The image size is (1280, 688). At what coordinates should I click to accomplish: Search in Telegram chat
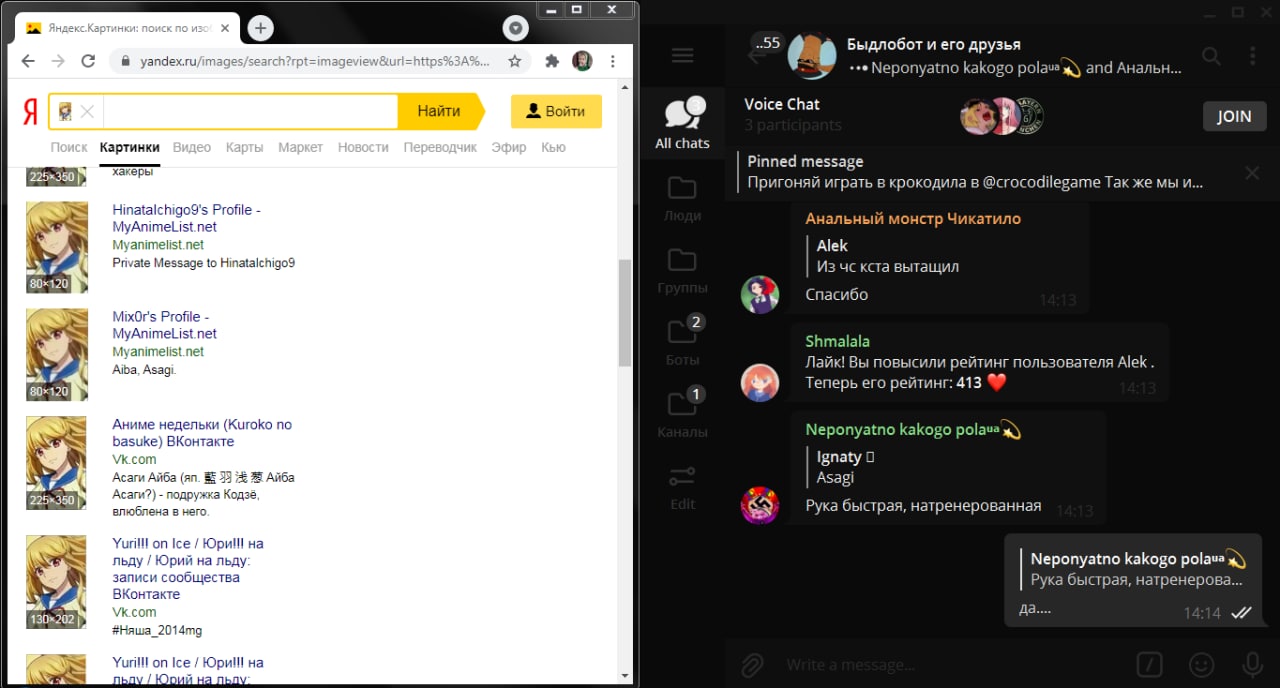point(1211,56)
